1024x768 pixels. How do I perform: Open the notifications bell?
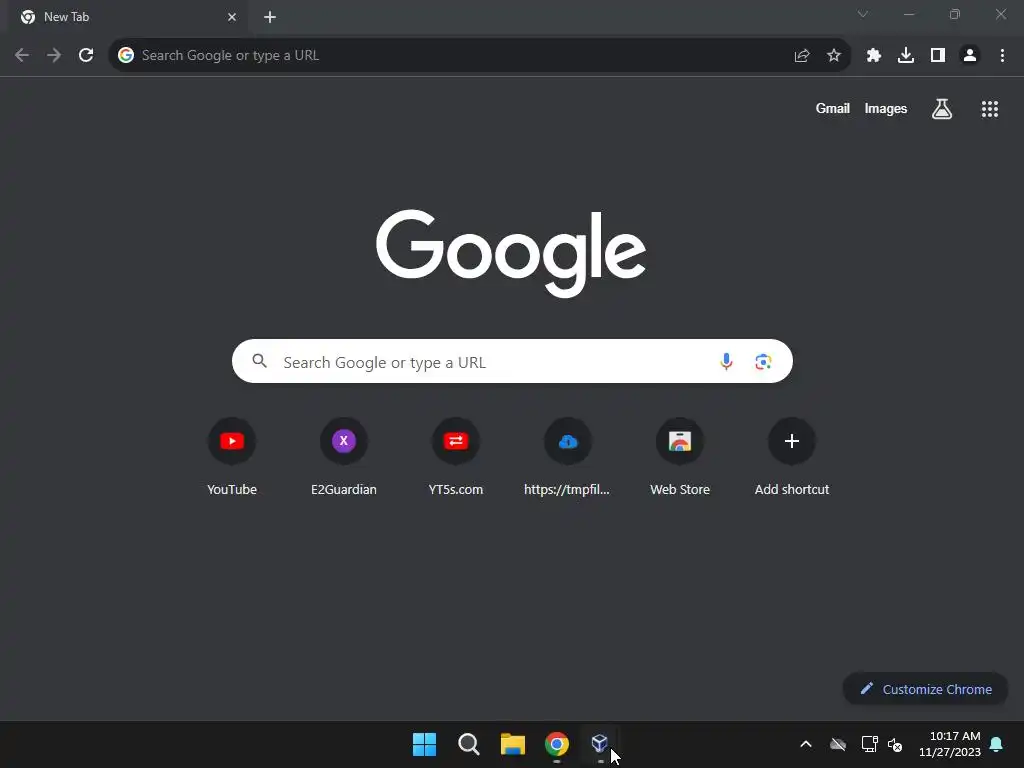pos(997,744)
